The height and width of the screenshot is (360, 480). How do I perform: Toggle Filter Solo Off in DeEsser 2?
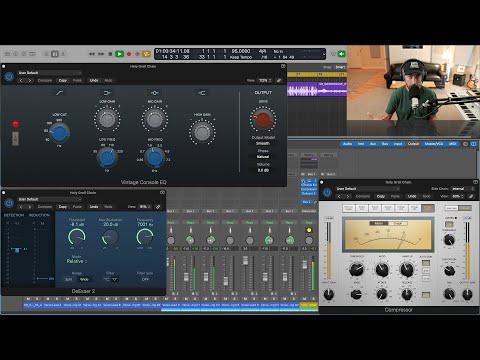[145, 279]
